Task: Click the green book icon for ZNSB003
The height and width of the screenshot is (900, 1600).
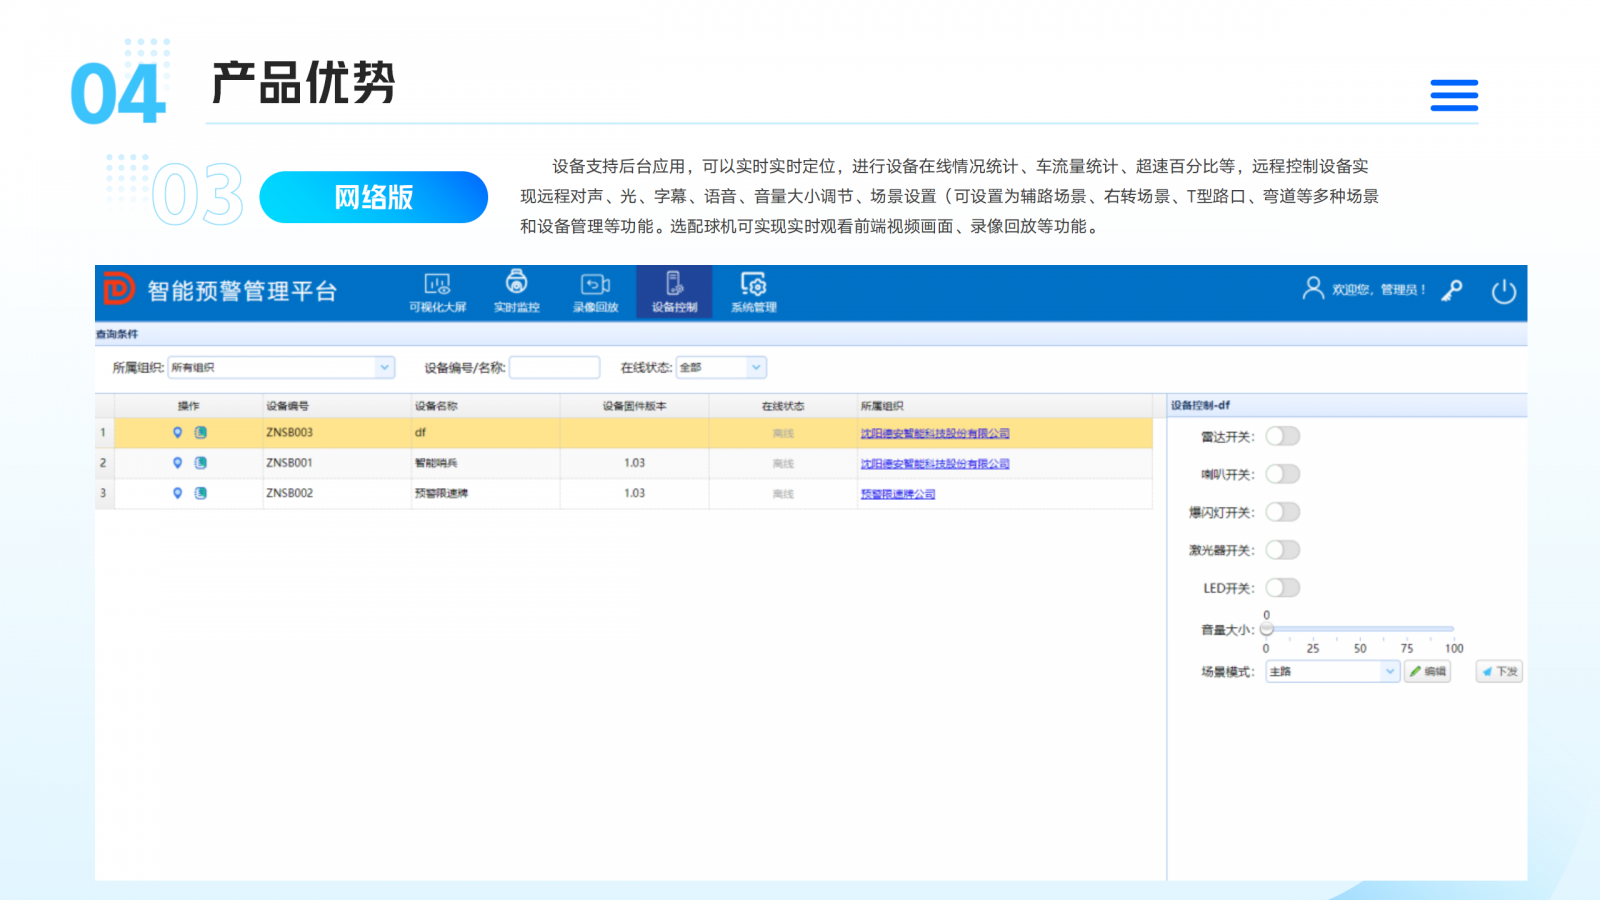Action: click(200, 433)
